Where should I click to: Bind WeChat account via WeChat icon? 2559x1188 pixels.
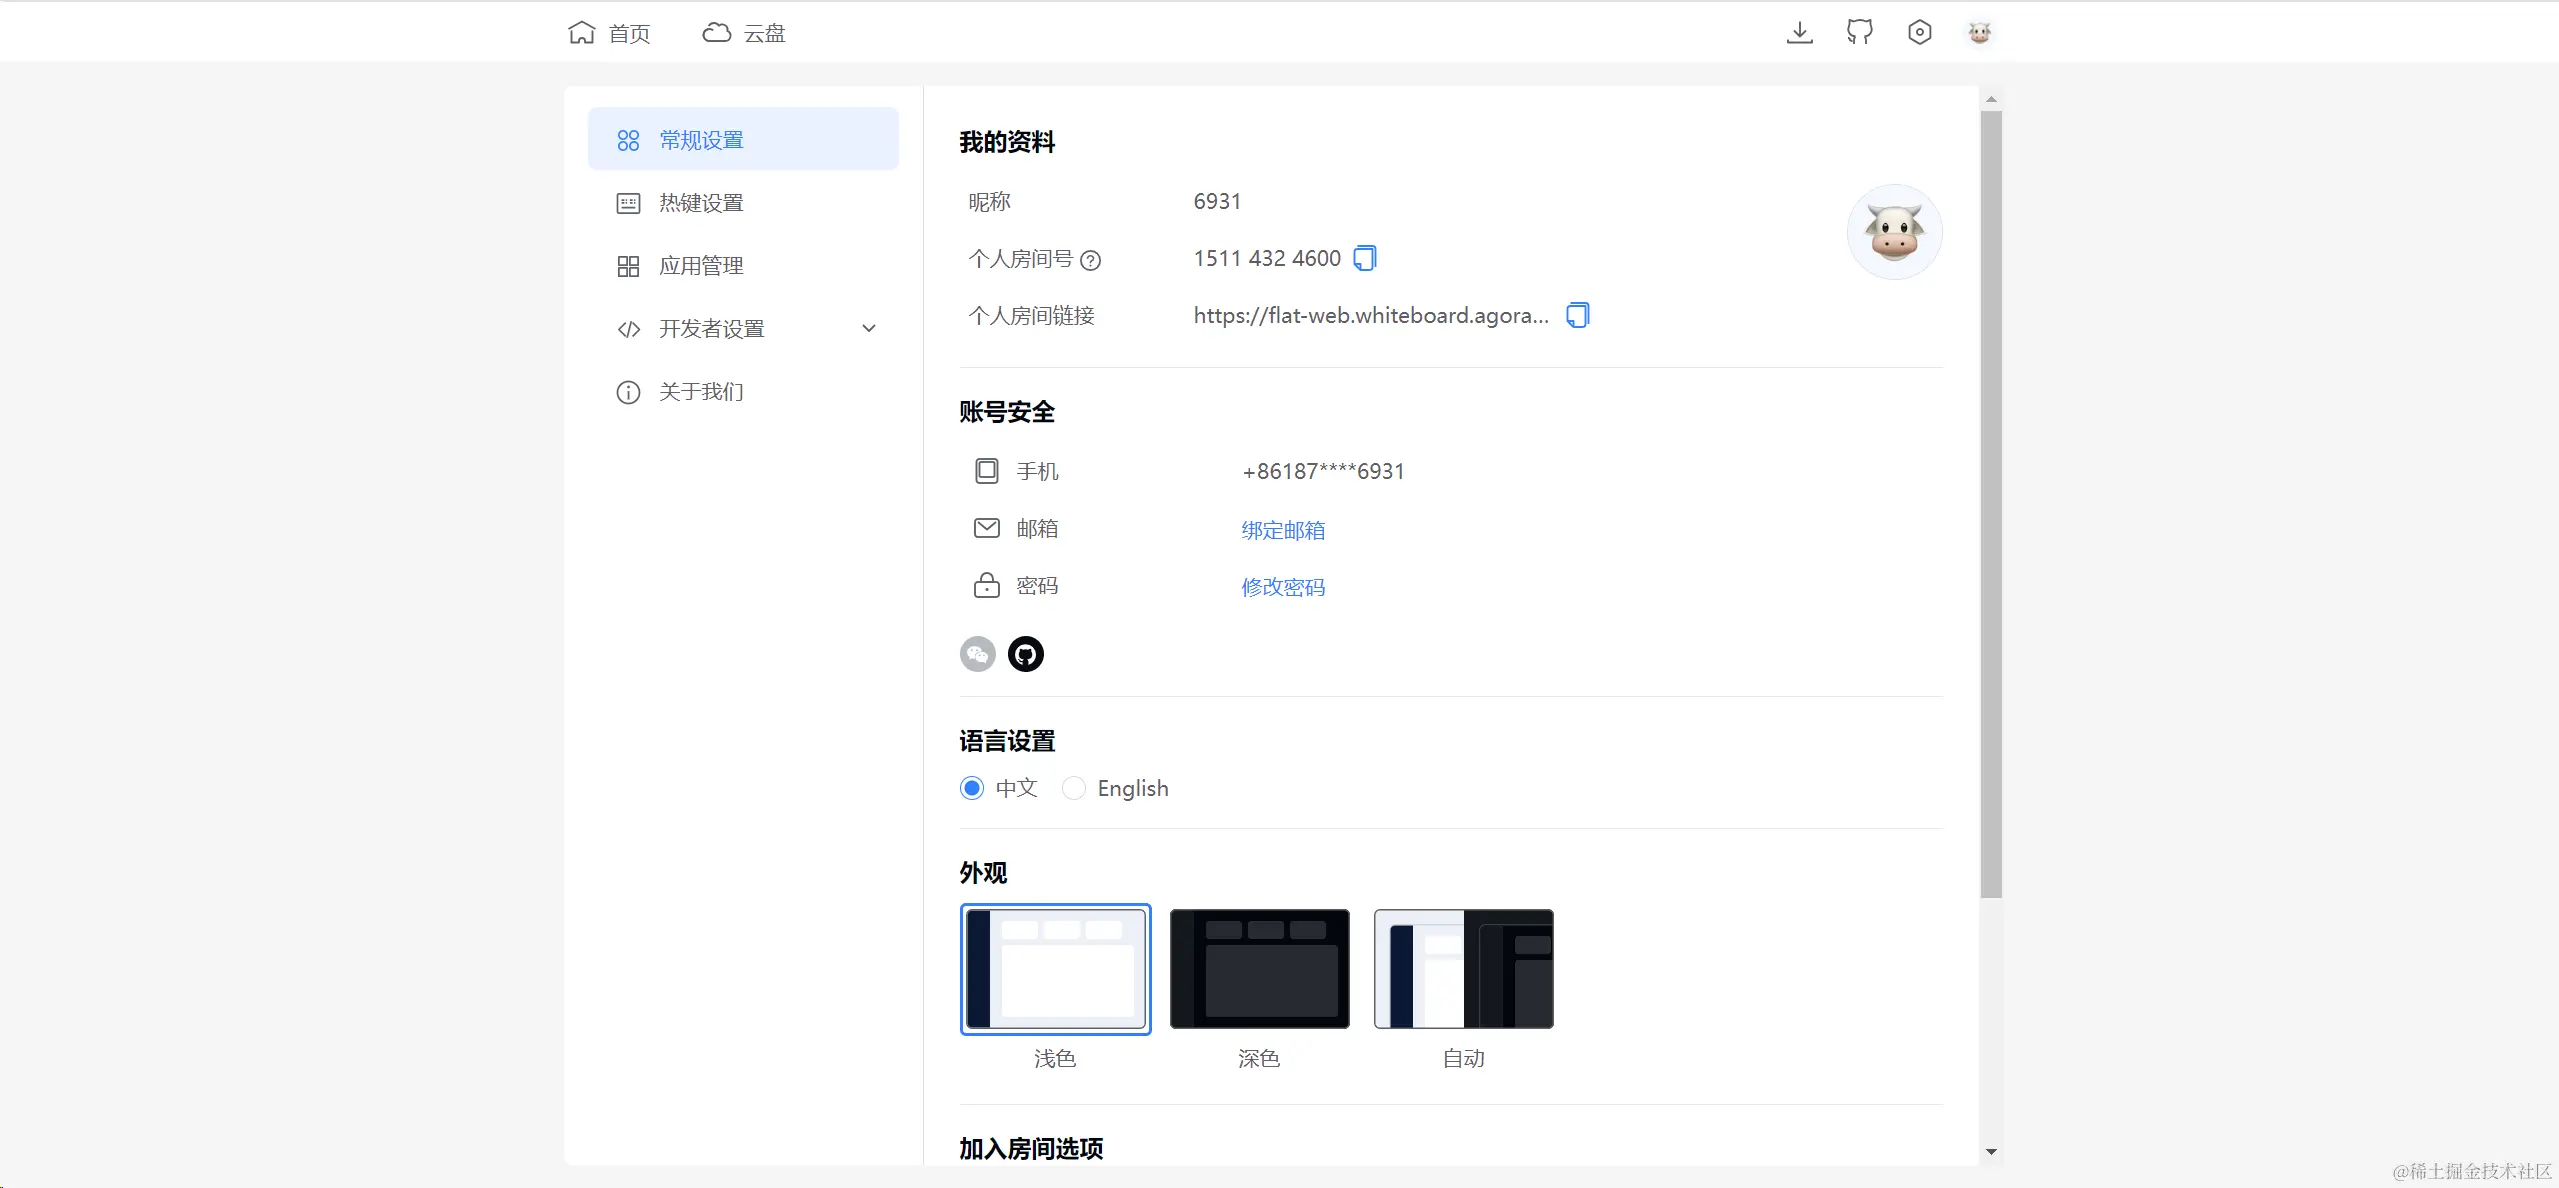(x=976, y=653)
